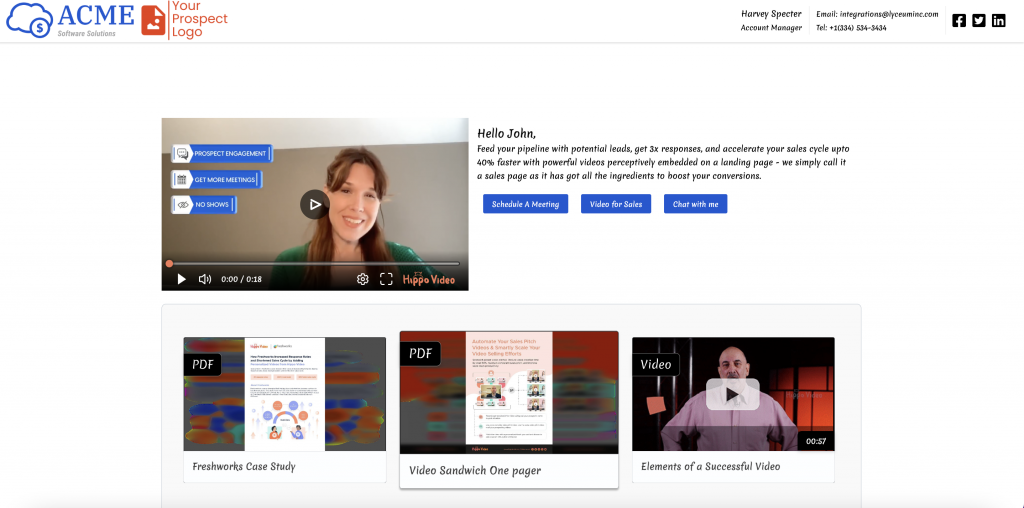Click the Your Prospect Logo image
Image resolution: width=1024 pixels, height=508 pixels.
tap(185, 20)
